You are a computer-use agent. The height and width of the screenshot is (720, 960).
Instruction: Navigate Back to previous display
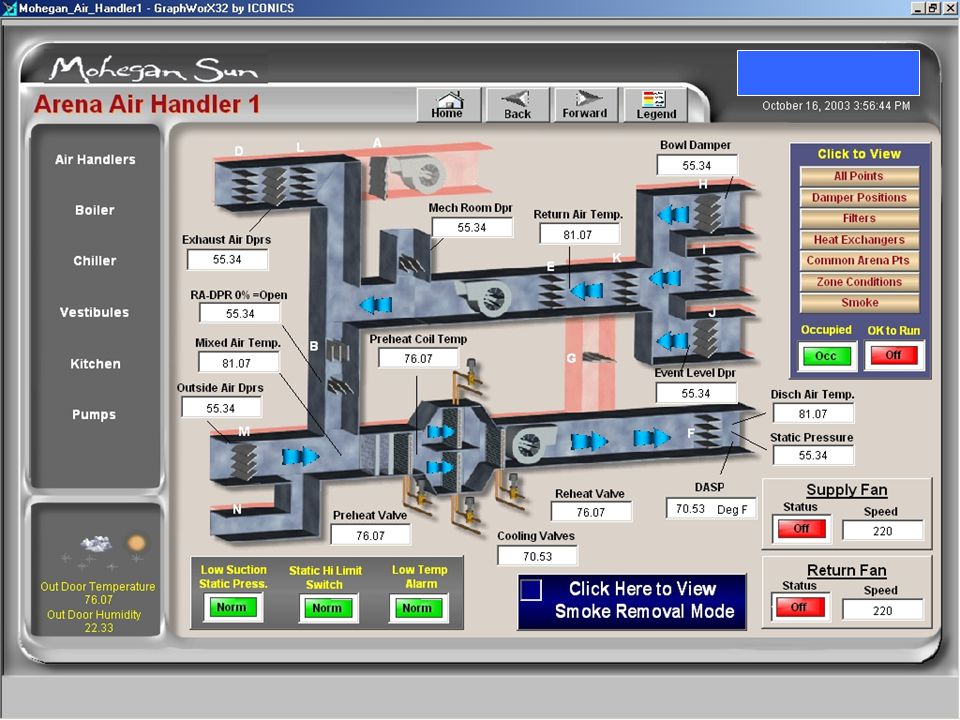click(517, 105)
